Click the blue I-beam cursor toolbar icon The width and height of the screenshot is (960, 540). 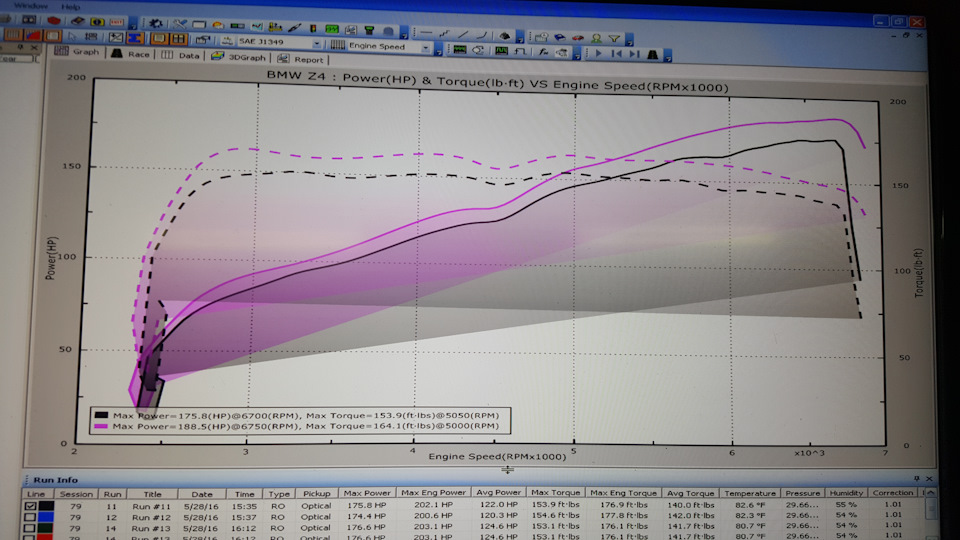pyautogui.click(x=135, y=38)
